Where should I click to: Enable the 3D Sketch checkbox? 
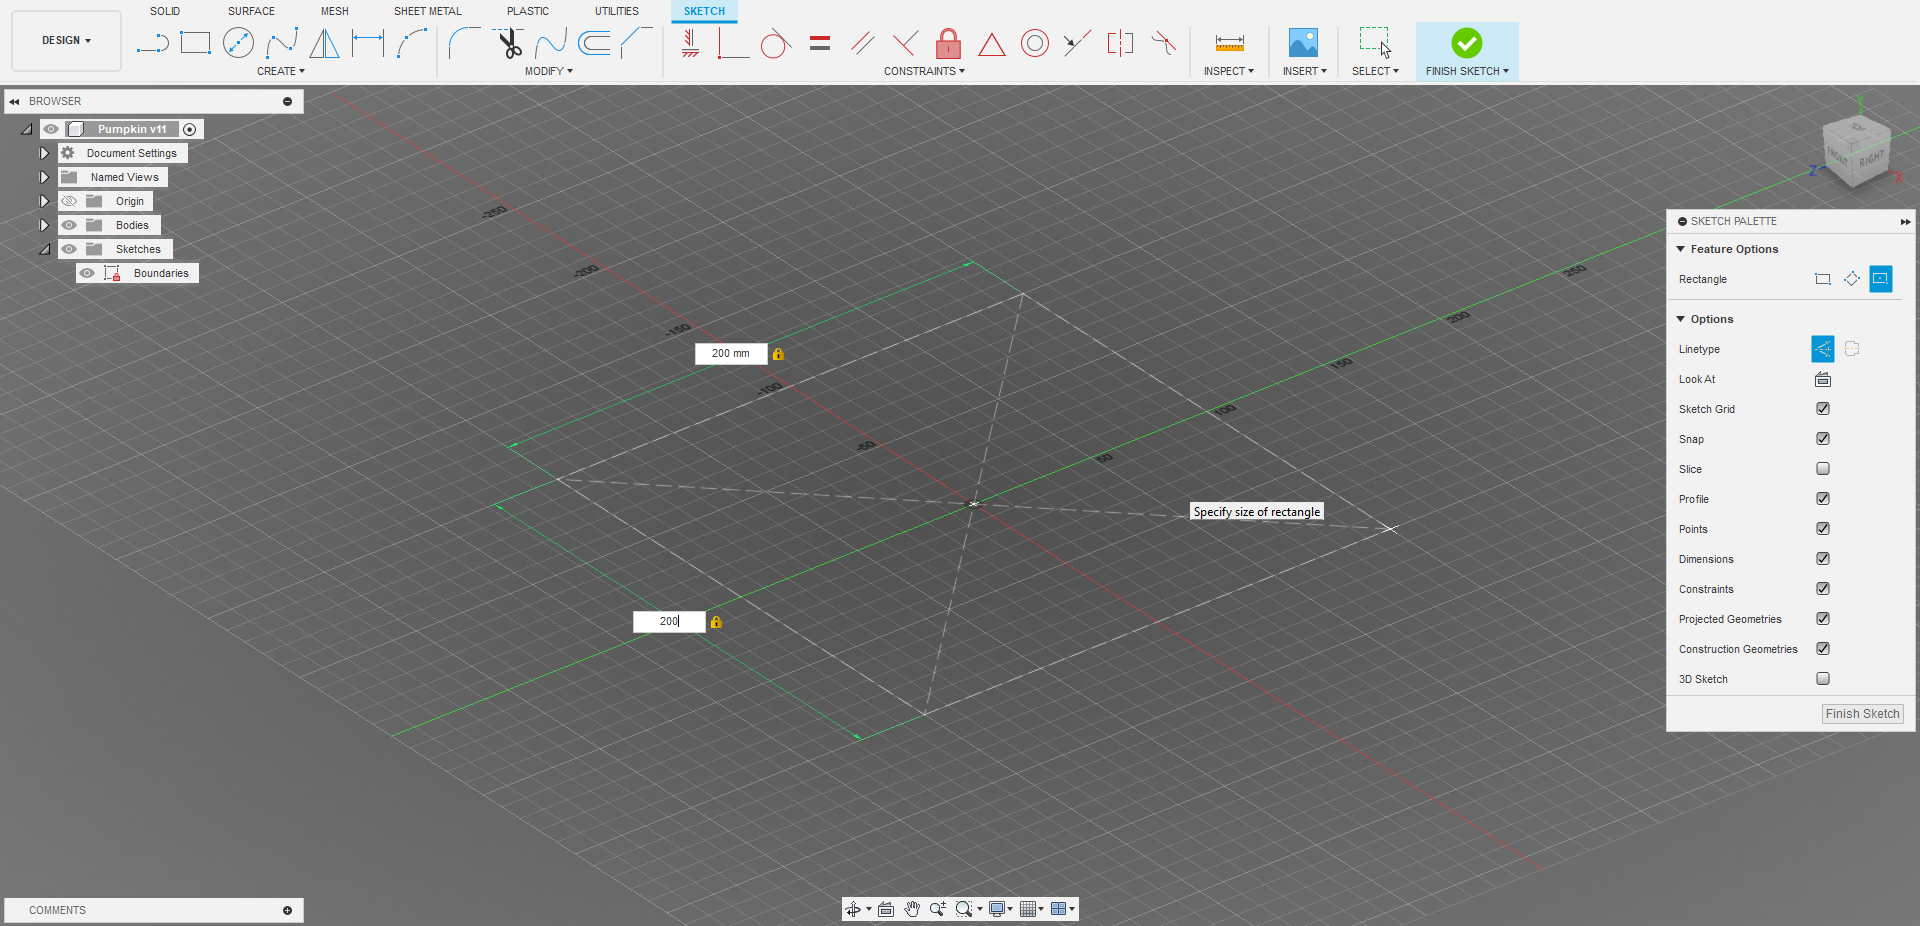click(1823, 679)
